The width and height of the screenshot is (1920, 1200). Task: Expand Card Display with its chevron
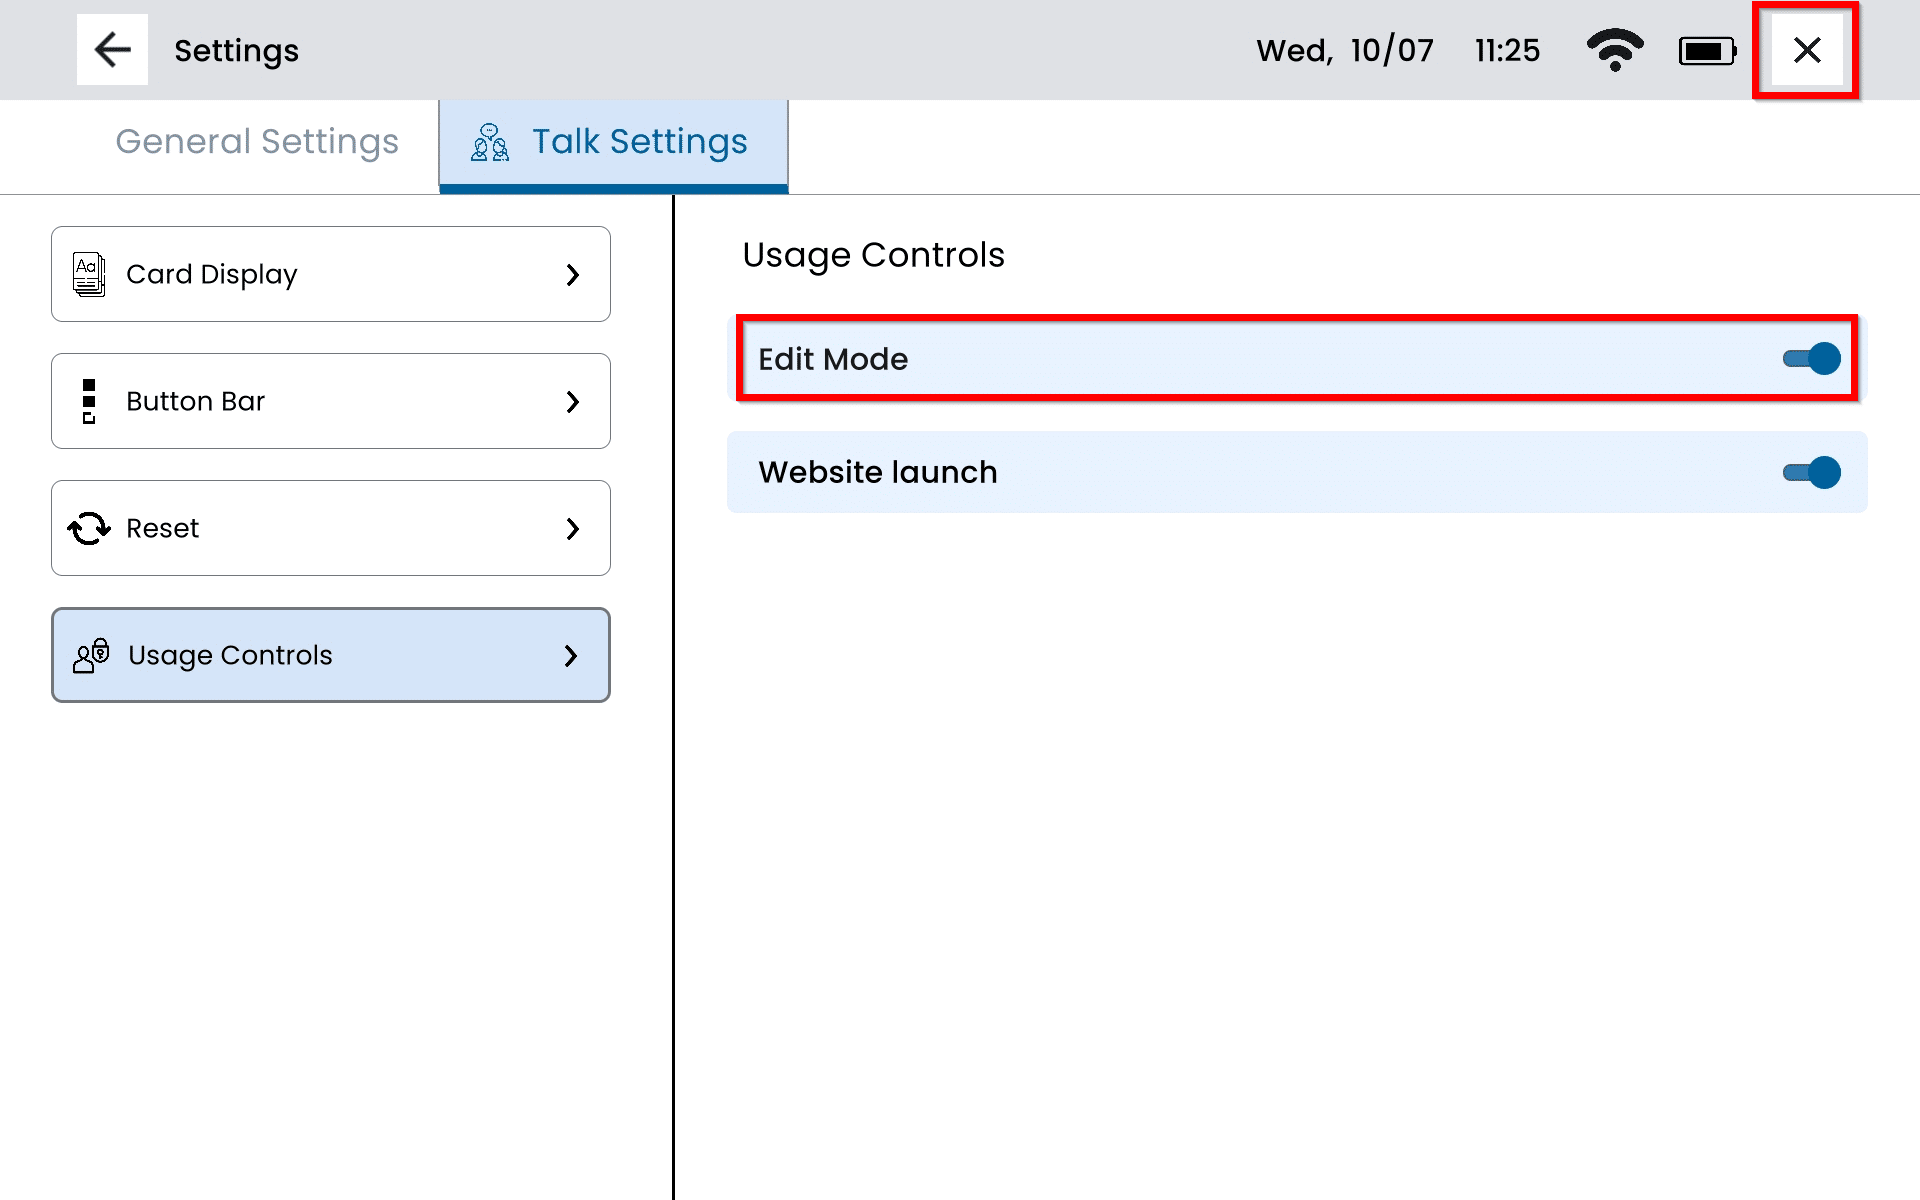point(572,274)
